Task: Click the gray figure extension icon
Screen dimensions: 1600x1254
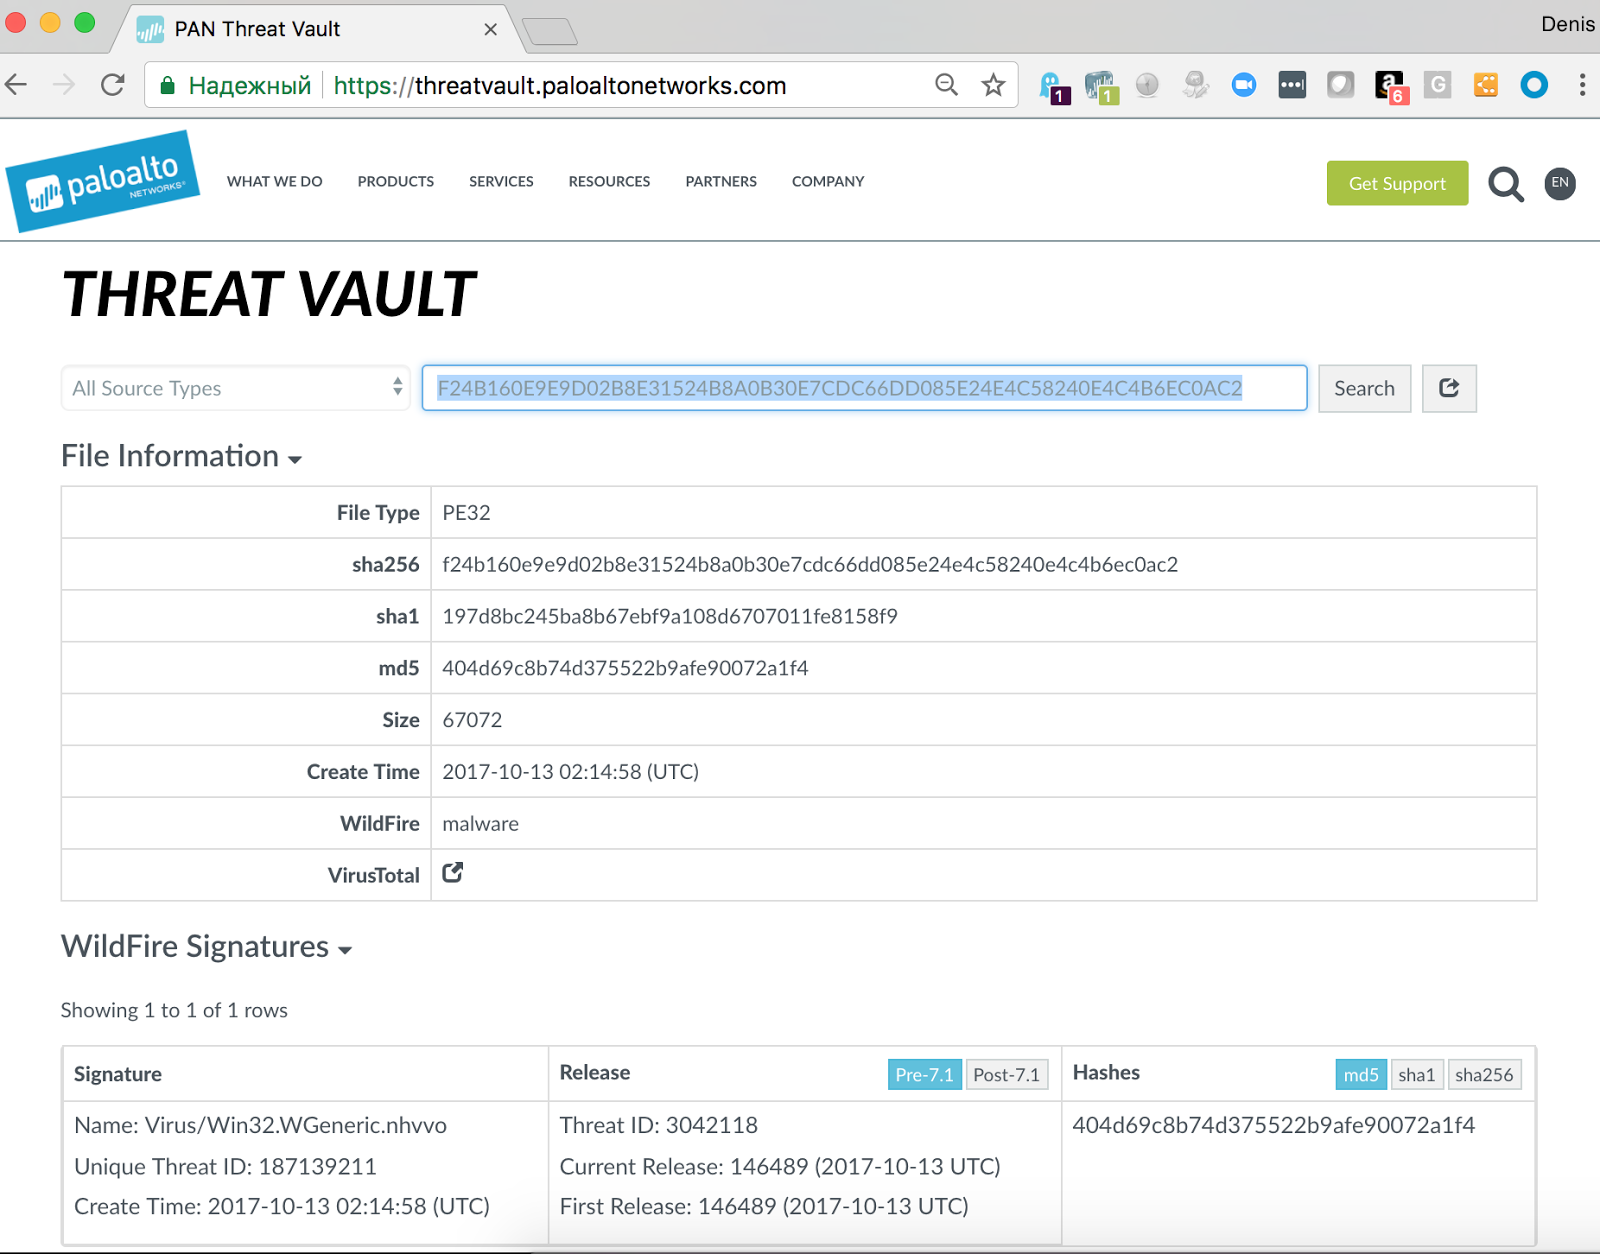Action: tap(1195, 85)
